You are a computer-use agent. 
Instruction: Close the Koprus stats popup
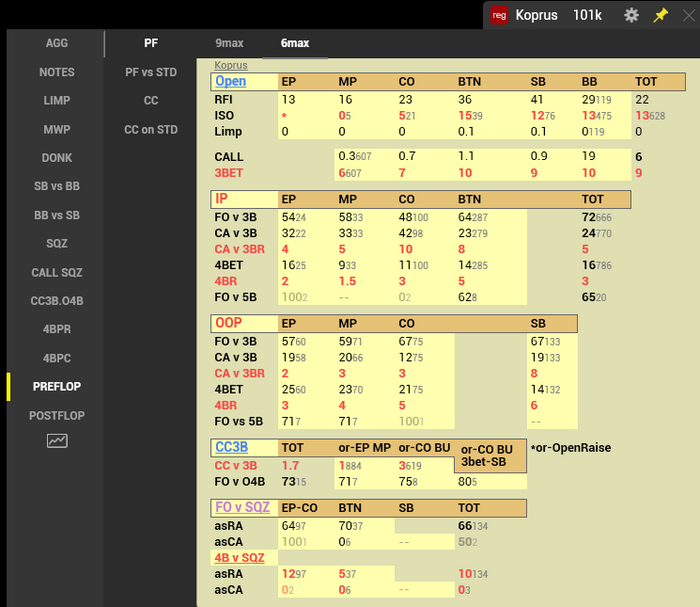pos(690,16)
